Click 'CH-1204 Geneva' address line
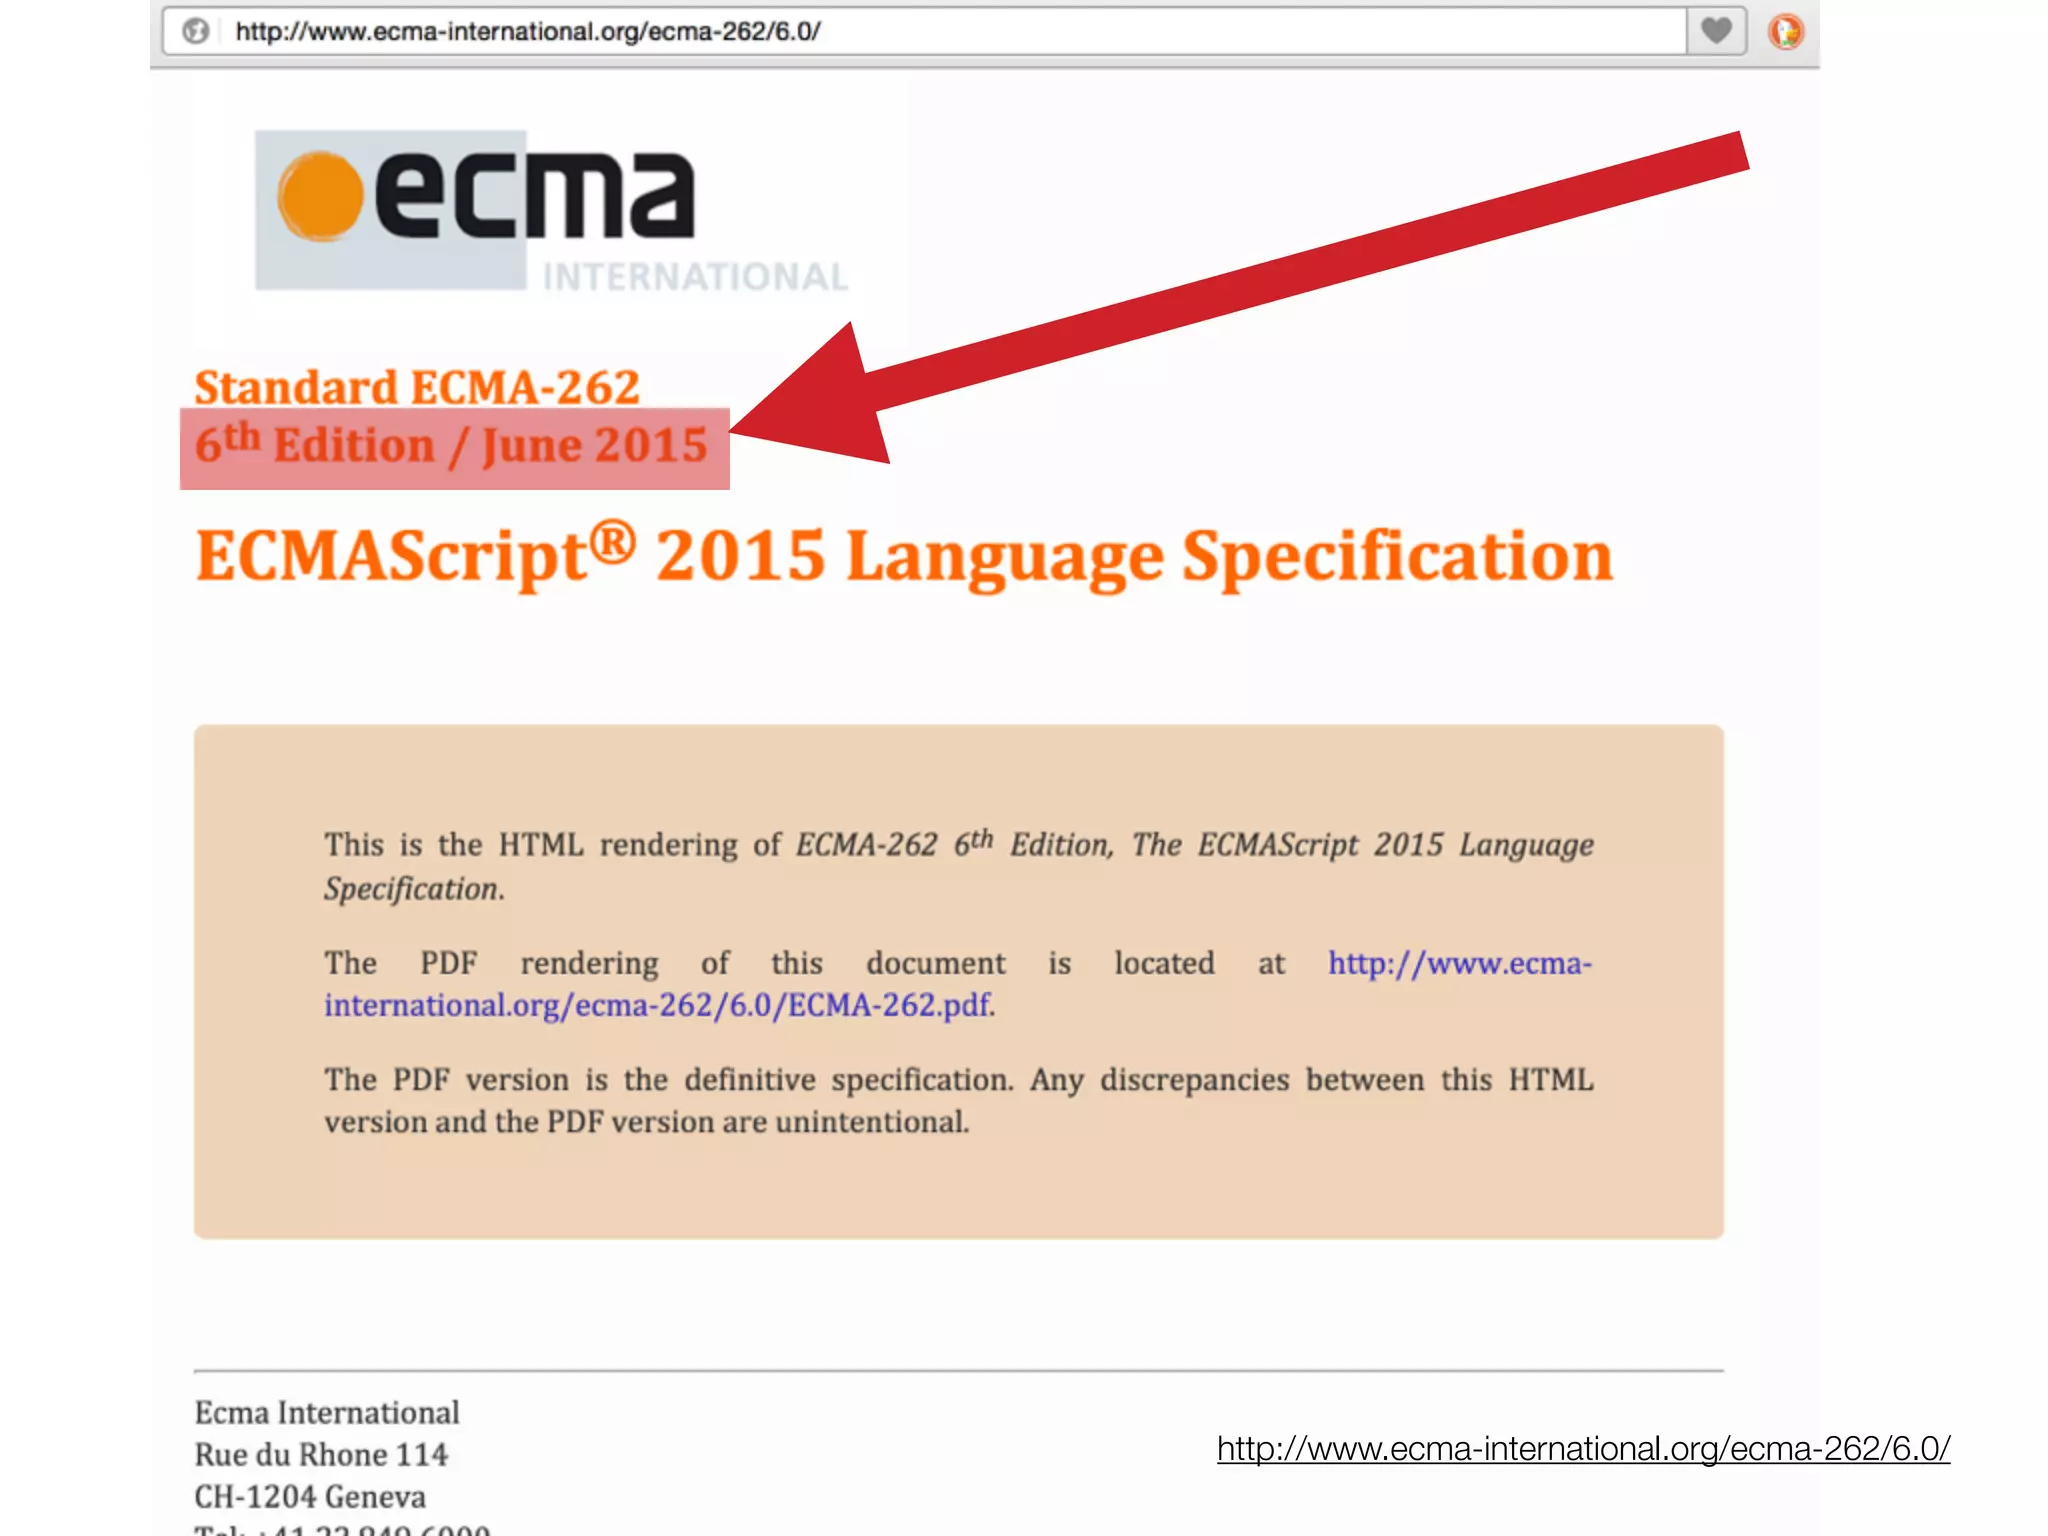Image resolution: width=2048 pixels, height=1536 pixels. 310,1496
